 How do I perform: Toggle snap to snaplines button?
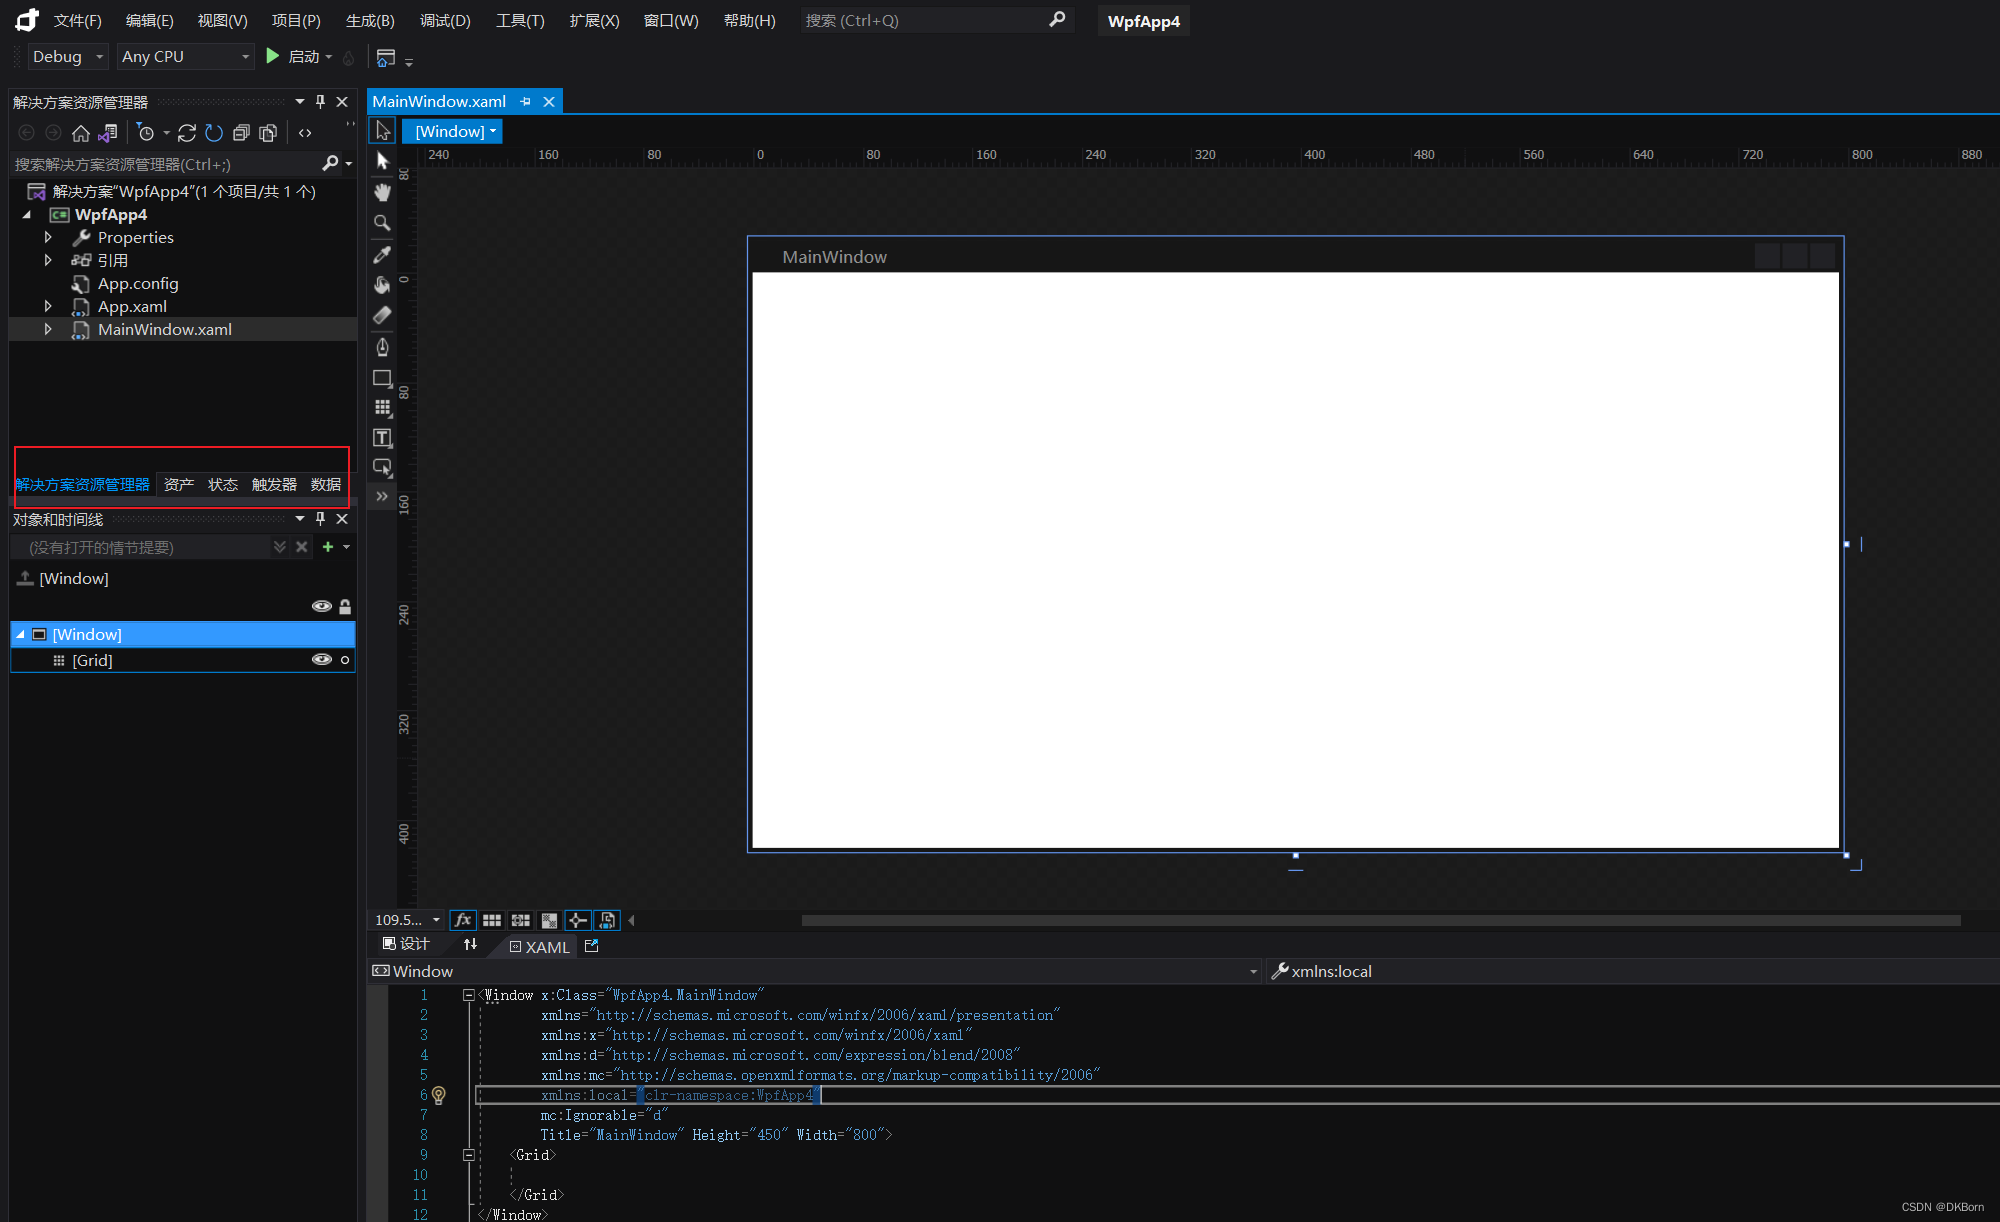[x=578, y=920]
